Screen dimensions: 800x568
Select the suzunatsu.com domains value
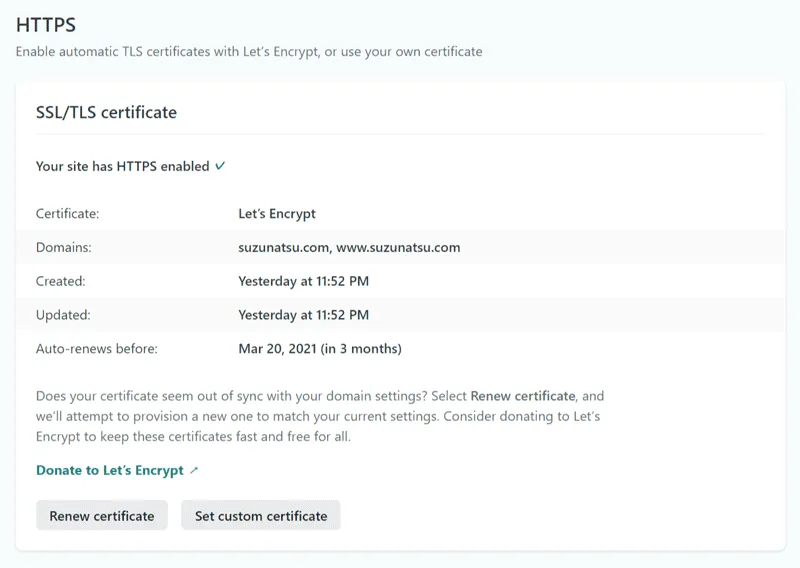tap(349, 248)
